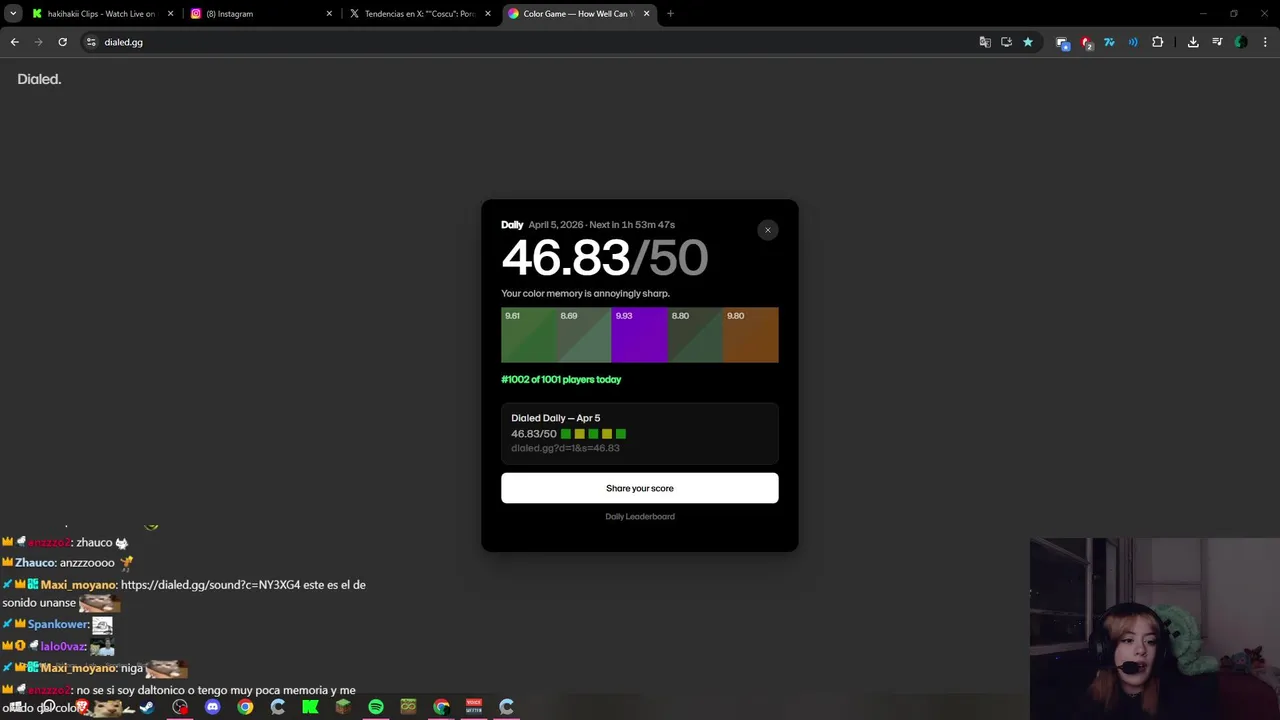Screen dimensions: 1280x720
Task: Click the lalo0vaz chat username
Action: point(63,646)
